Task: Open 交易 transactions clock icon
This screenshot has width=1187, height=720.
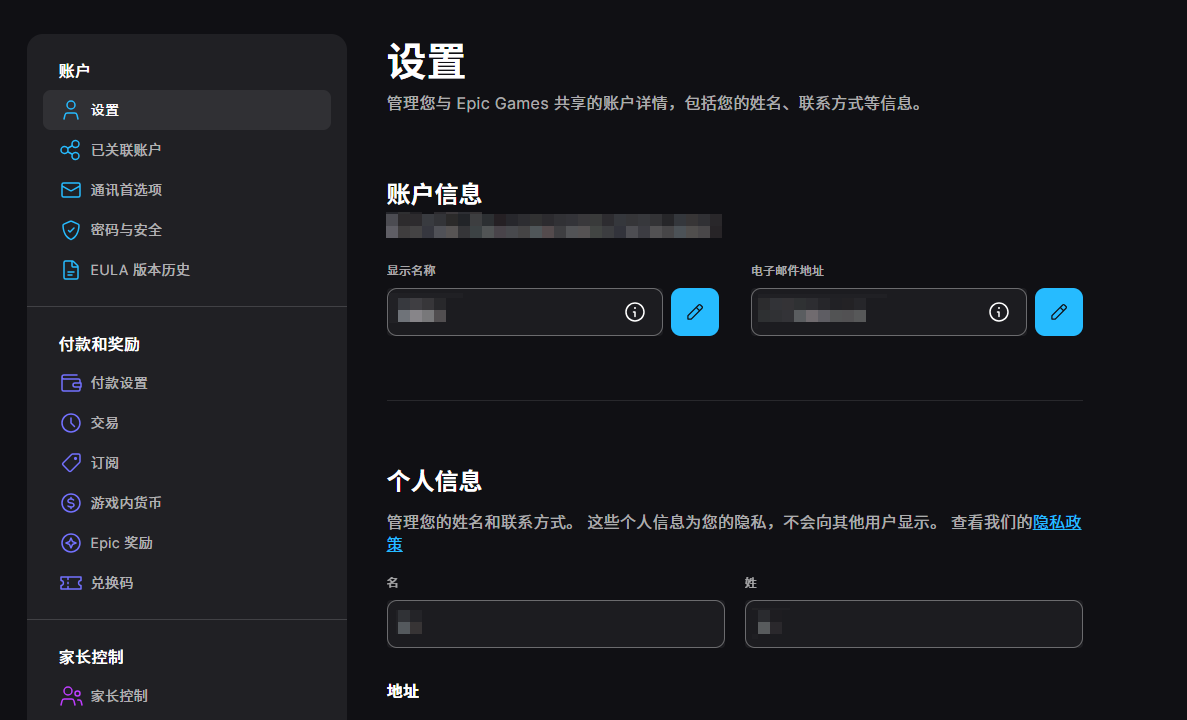Action: (70, 422)
